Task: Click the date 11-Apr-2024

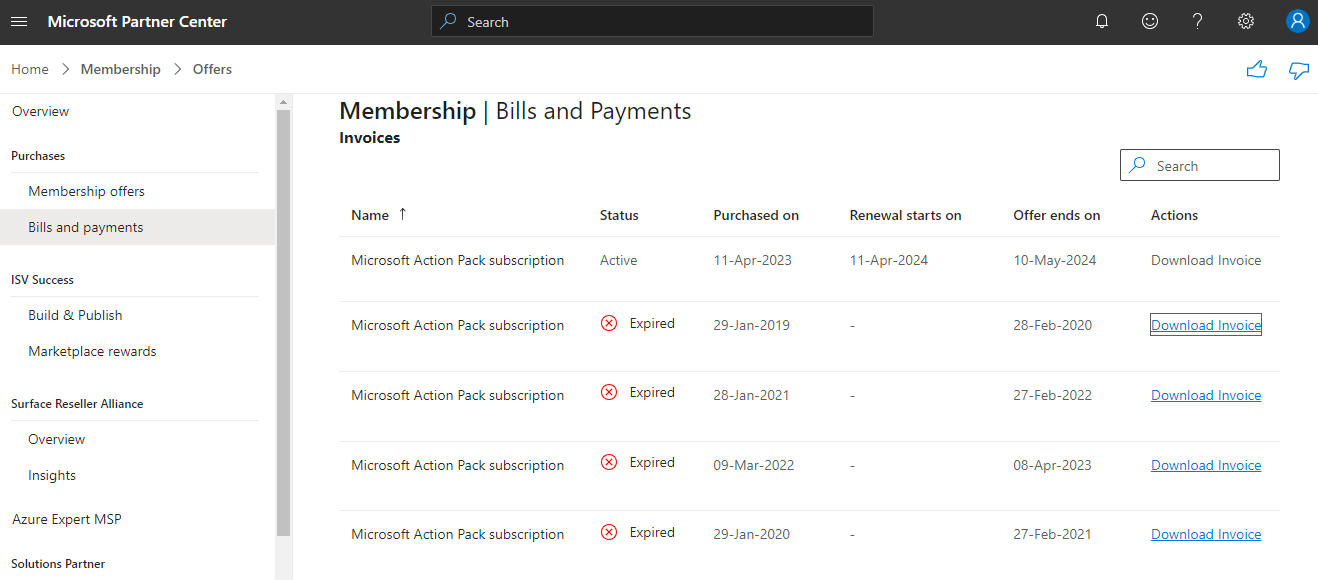Action: click(889, 260)
